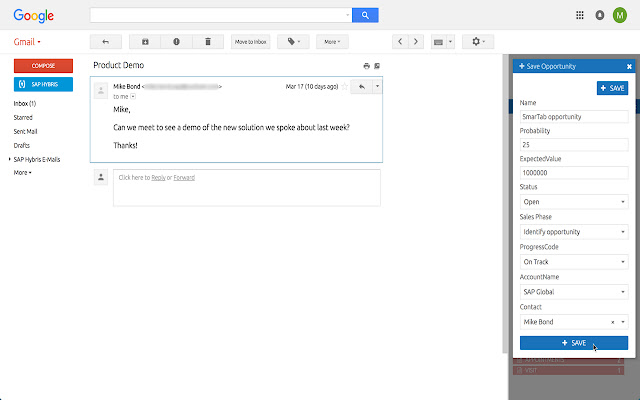Clear the Mike Bond contact selection
Viewport: 640px width, 400px height.
click(613, 322)
